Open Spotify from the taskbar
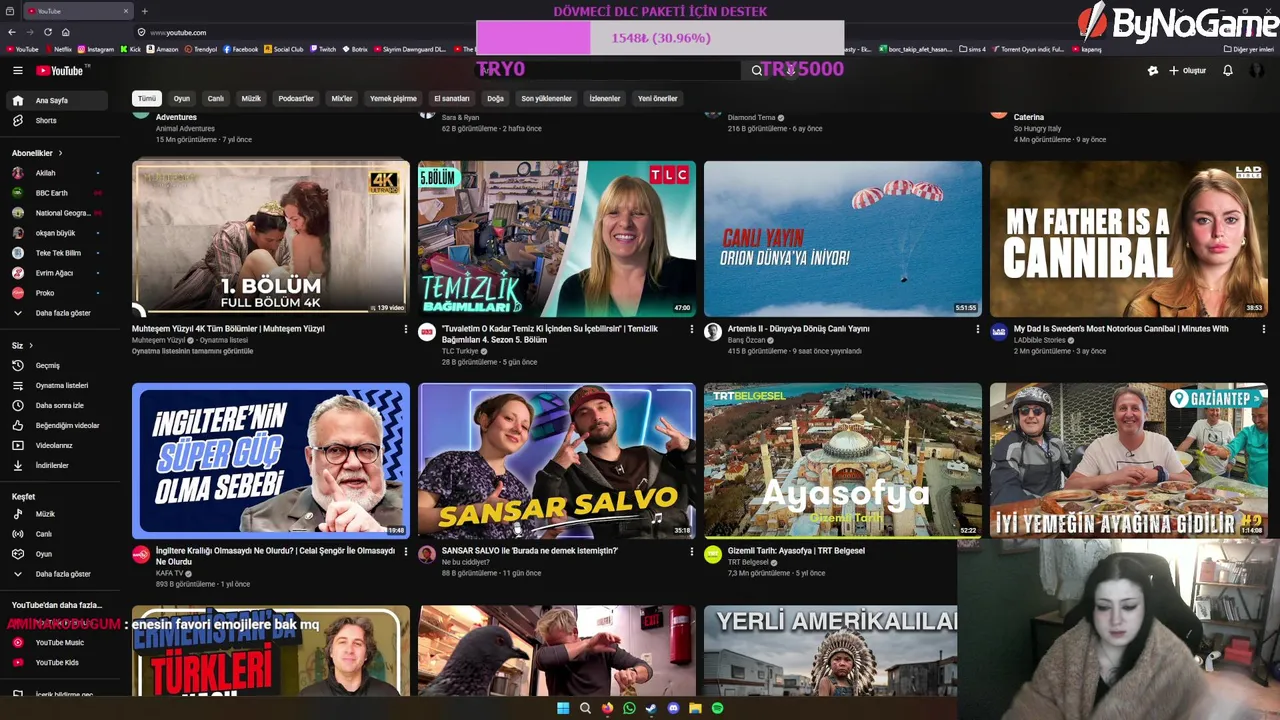The height and width of the screenshot is (720, 1280). pos(717,708)
